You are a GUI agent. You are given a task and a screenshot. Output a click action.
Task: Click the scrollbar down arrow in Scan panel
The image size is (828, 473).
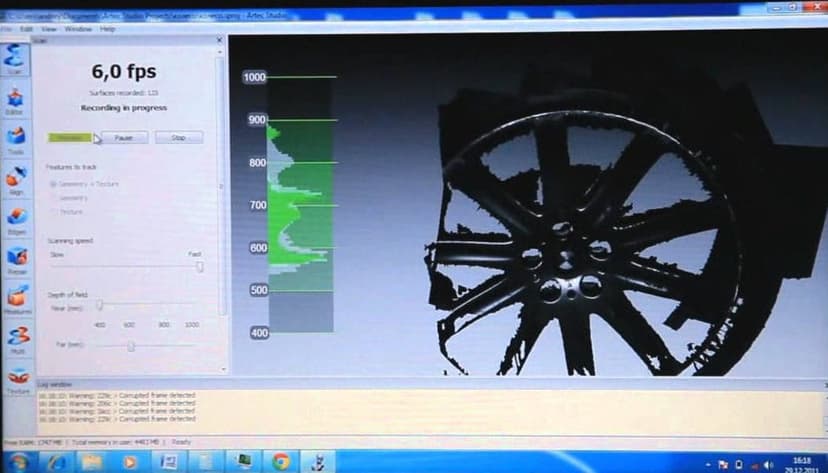pyautogui.click(x=223, y=370)
